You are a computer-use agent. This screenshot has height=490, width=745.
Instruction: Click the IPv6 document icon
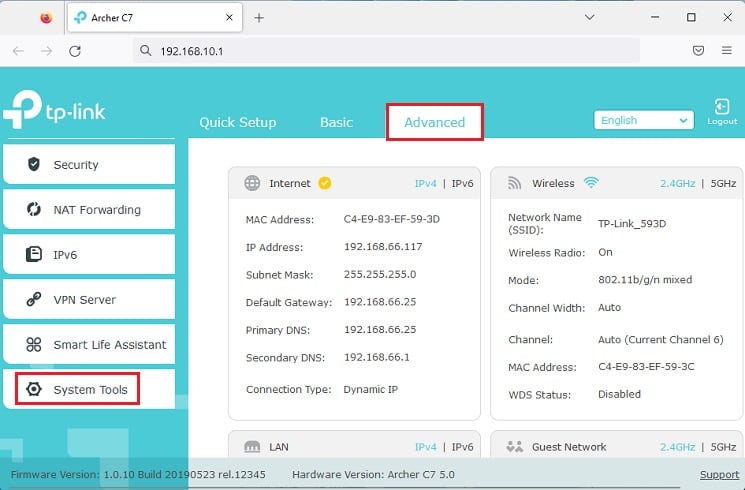(34, 254)
